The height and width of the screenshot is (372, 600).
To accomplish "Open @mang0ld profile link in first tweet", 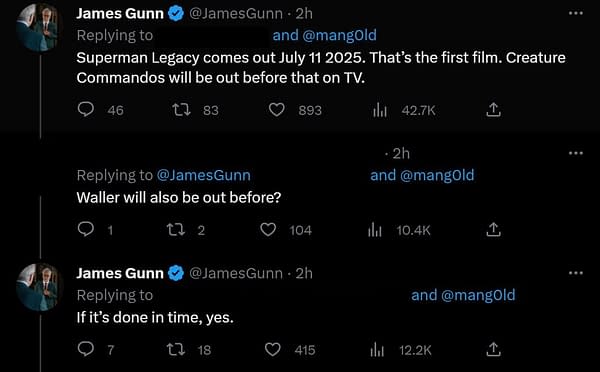I will [339, 35].
